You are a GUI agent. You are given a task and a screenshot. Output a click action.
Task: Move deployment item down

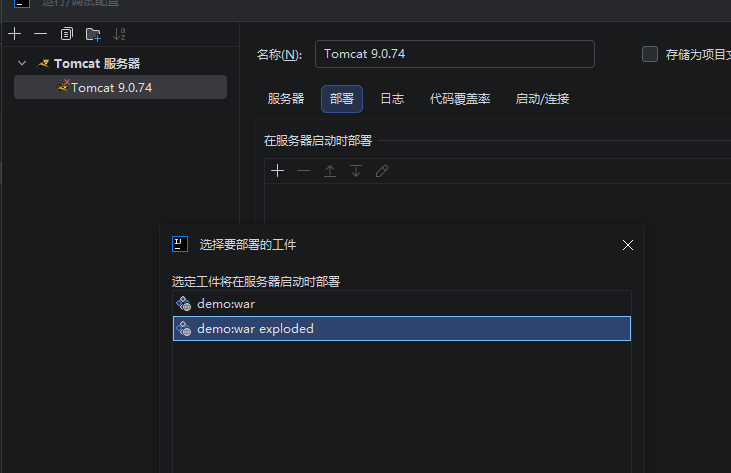(356, 171)
